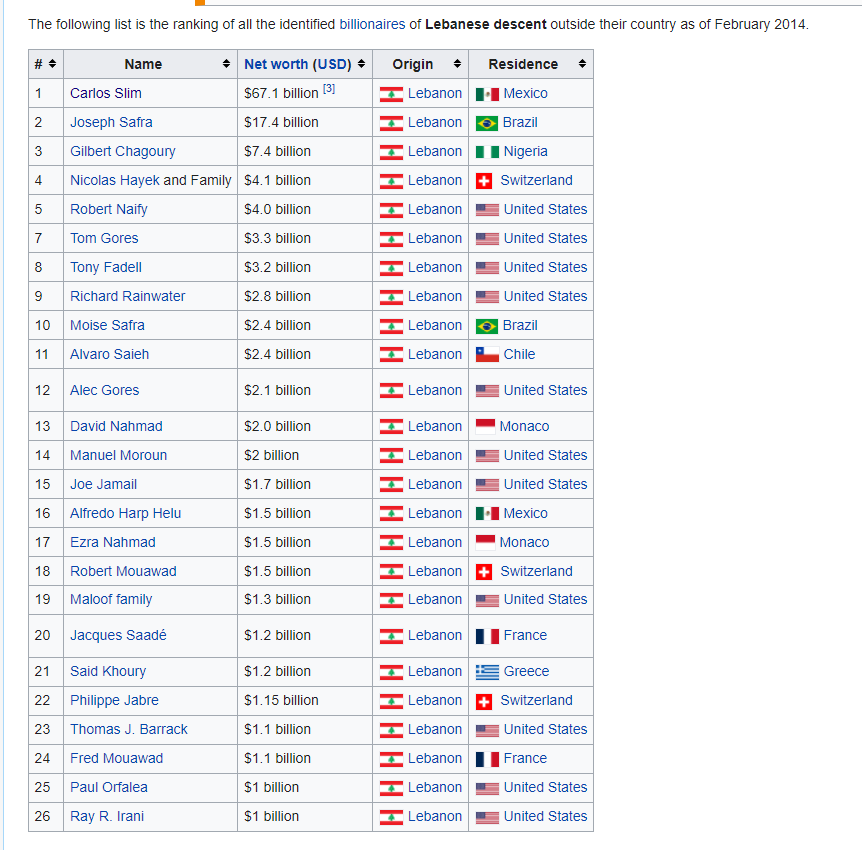This screenshot has height=850, width=862.
Task: Select the $1.15 billion net worth cell
Action: pos(305,700)
